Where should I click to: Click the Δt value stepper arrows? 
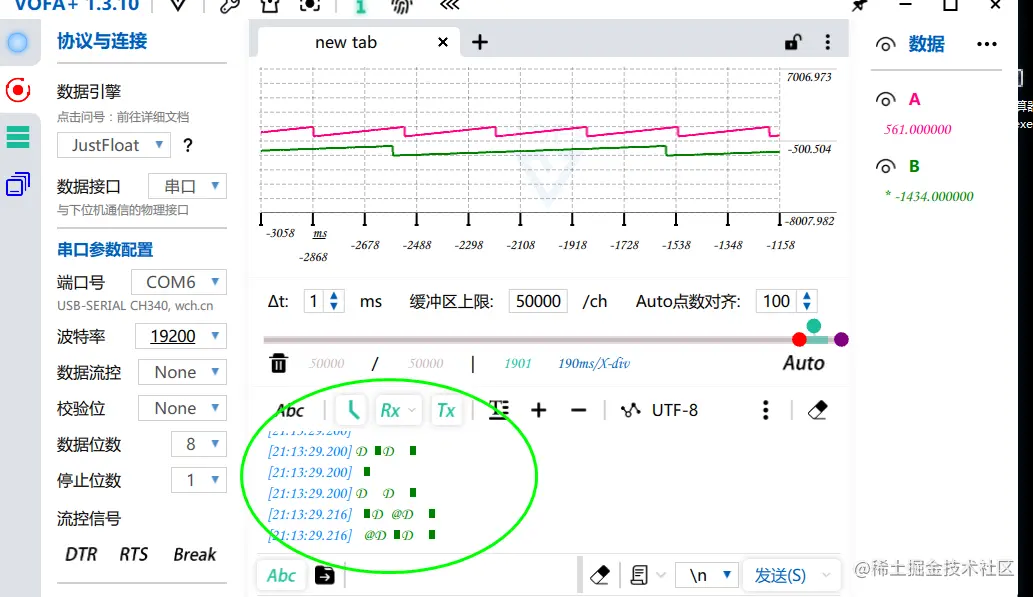334,301
